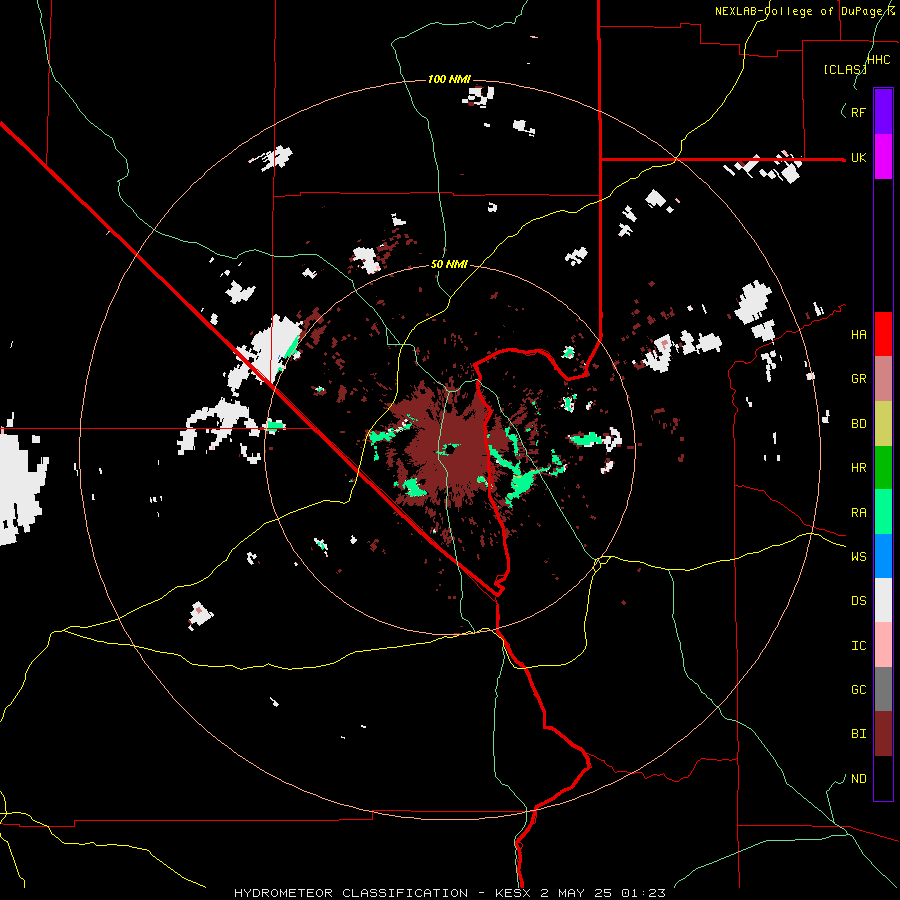
Task: Click the IC pink legend swatch
Action: click(883, 645)
